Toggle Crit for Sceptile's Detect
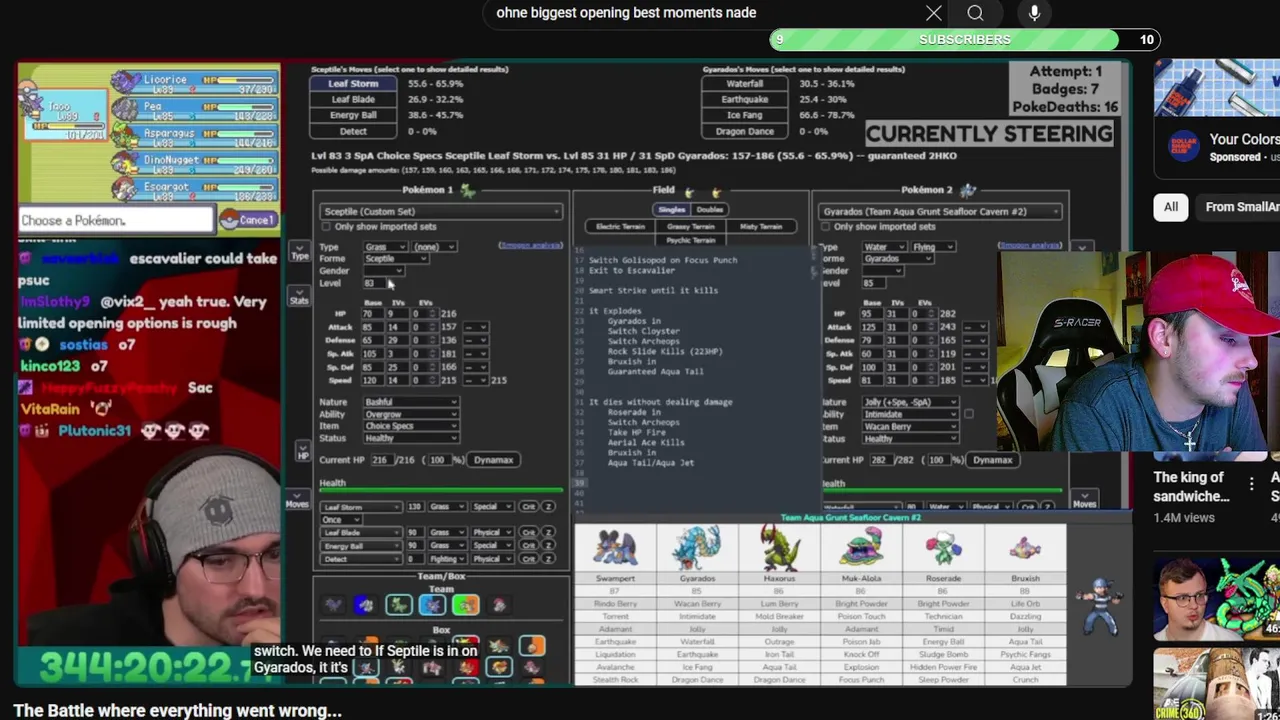 point(529,558)
